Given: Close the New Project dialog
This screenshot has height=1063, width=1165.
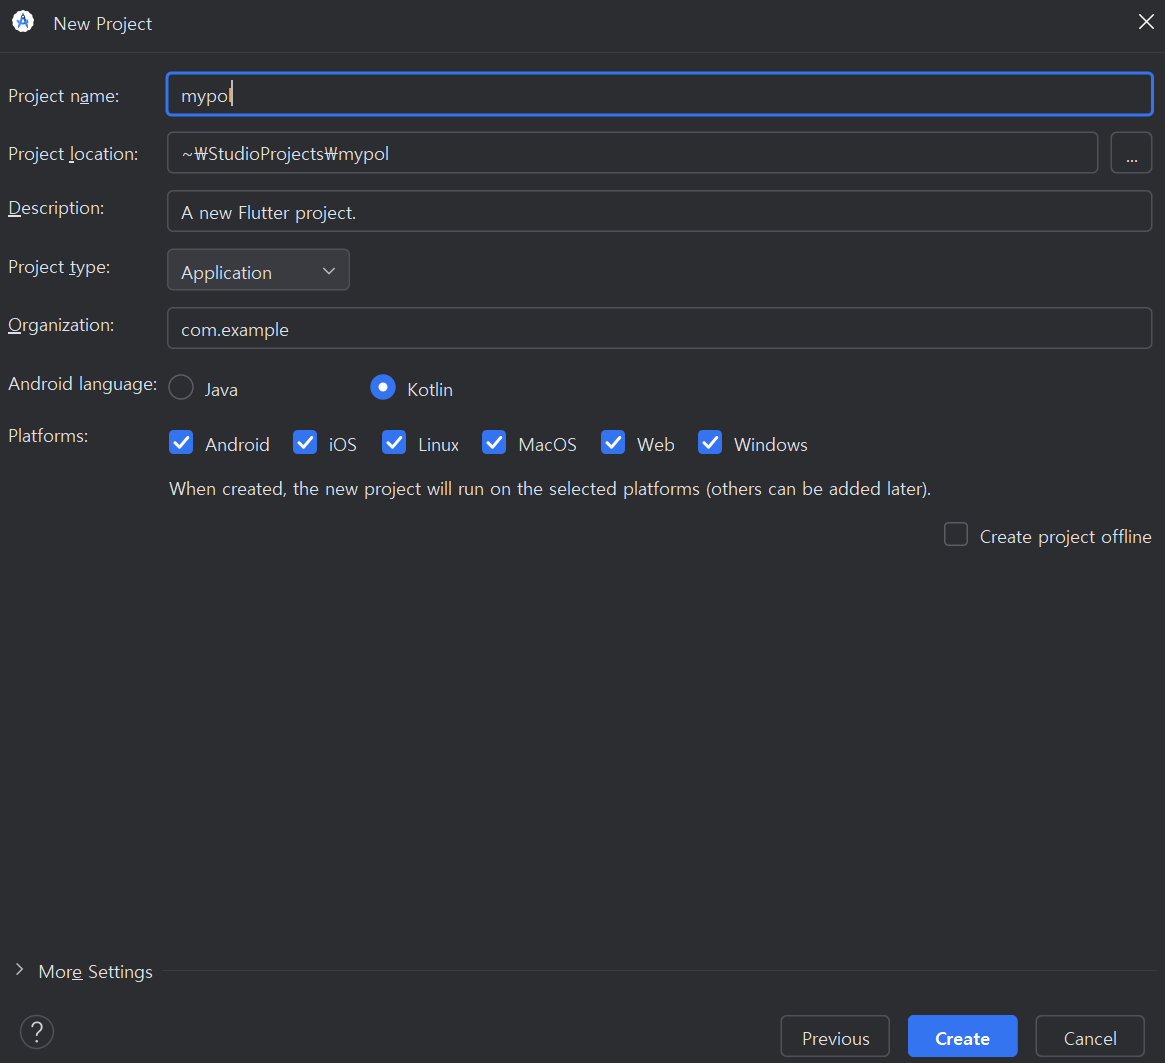Looking at the screenshot, I should (1146, 22).
